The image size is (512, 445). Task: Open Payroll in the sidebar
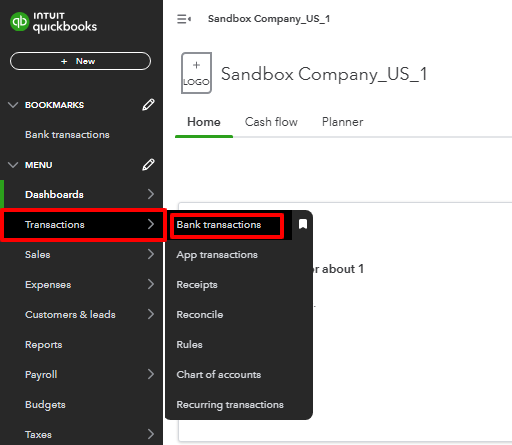pyautogui.click(x=41, y=375)
